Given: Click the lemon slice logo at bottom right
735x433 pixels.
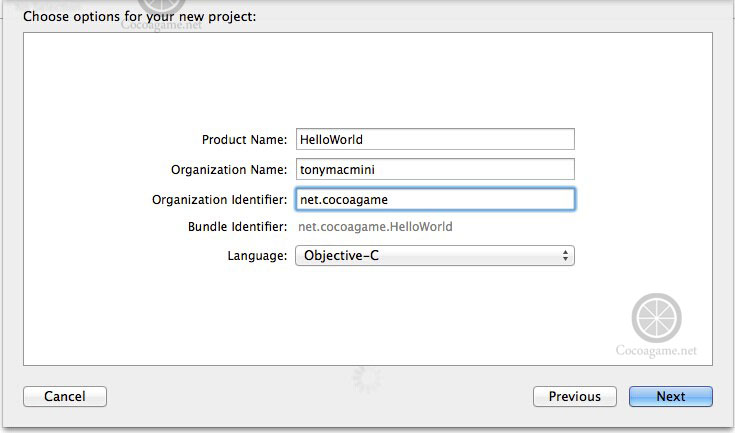Looking at the screenshot, I should 657,319.
